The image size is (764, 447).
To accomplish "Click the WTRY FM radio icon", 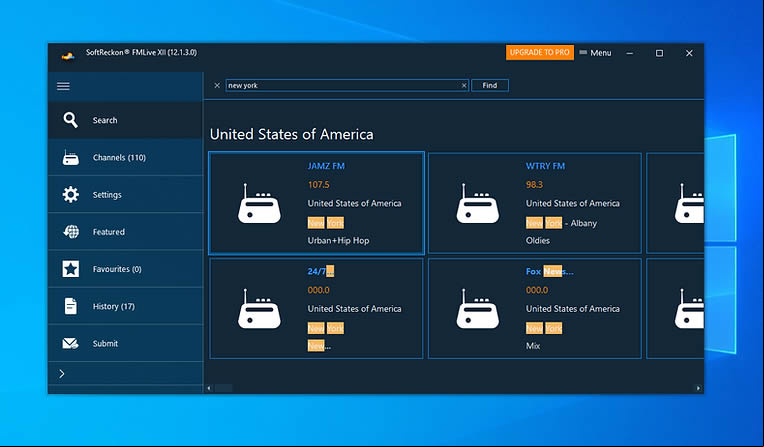I will point(478,204).
